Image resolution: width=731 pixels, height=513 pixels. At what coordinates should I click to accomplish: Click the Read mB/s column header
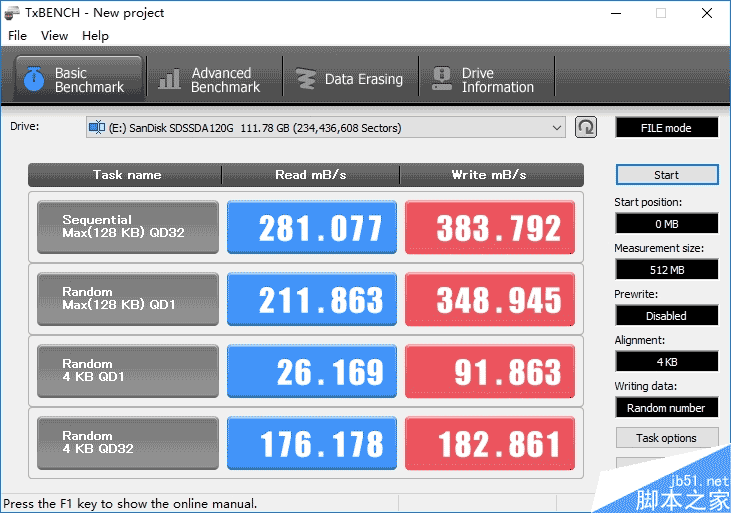[x=310, y=175]
